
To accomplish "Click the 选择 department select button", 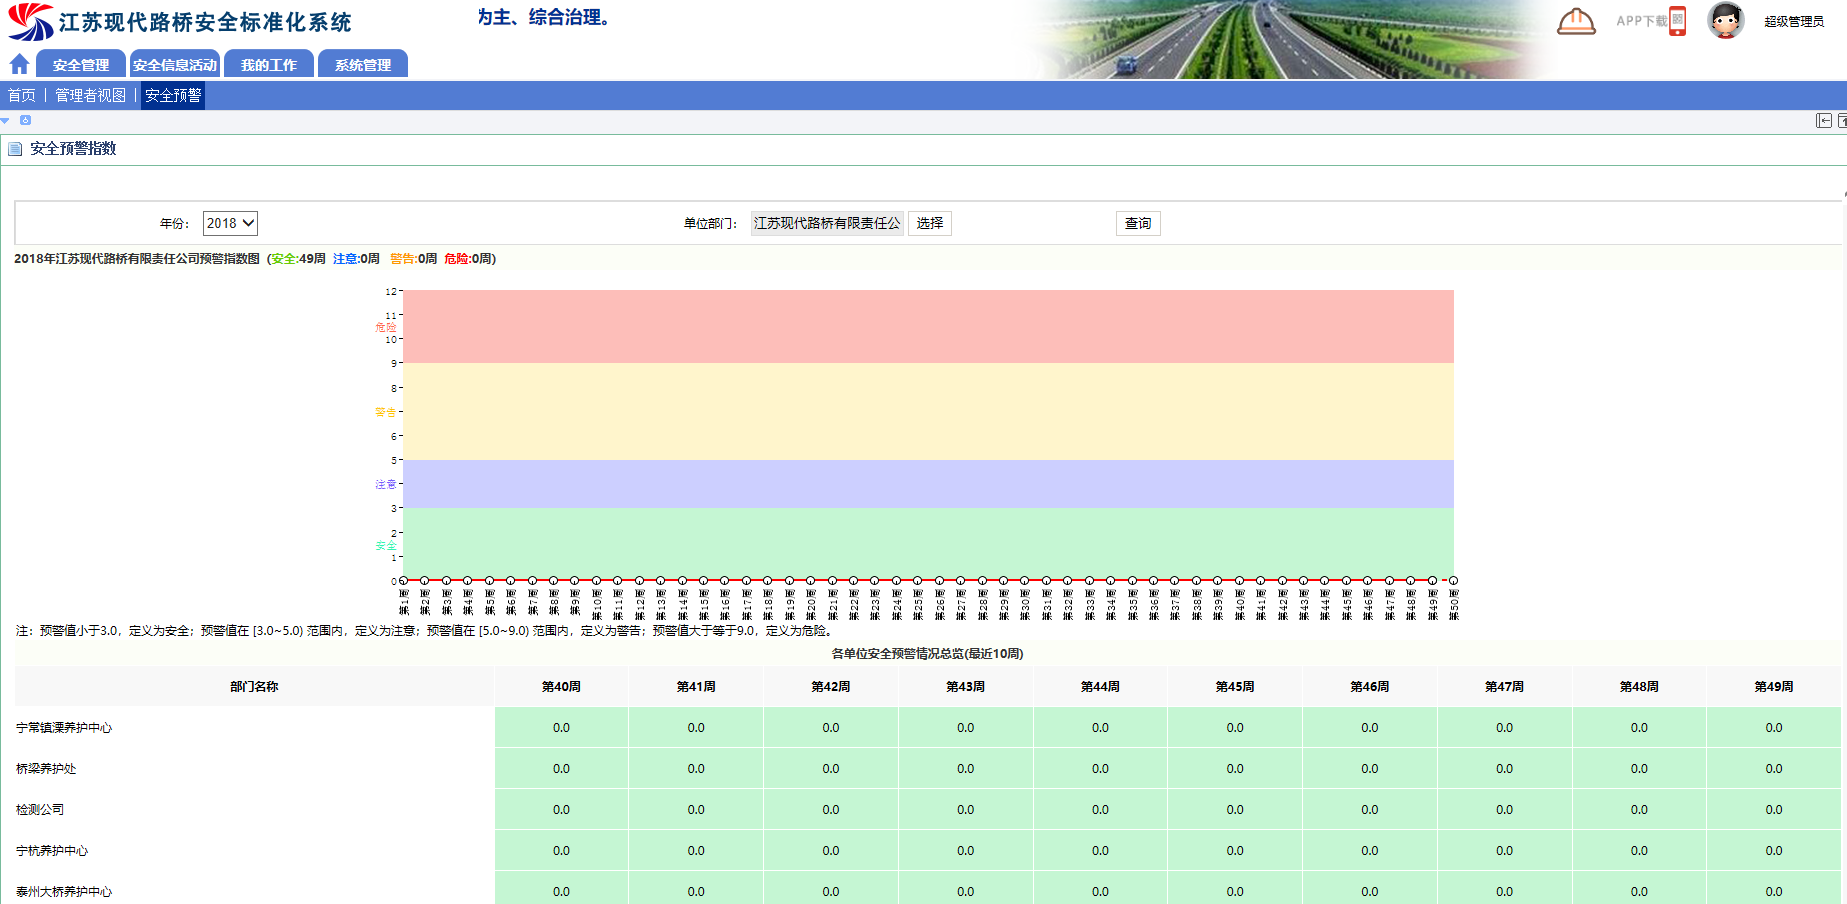I will pos(929,224).
